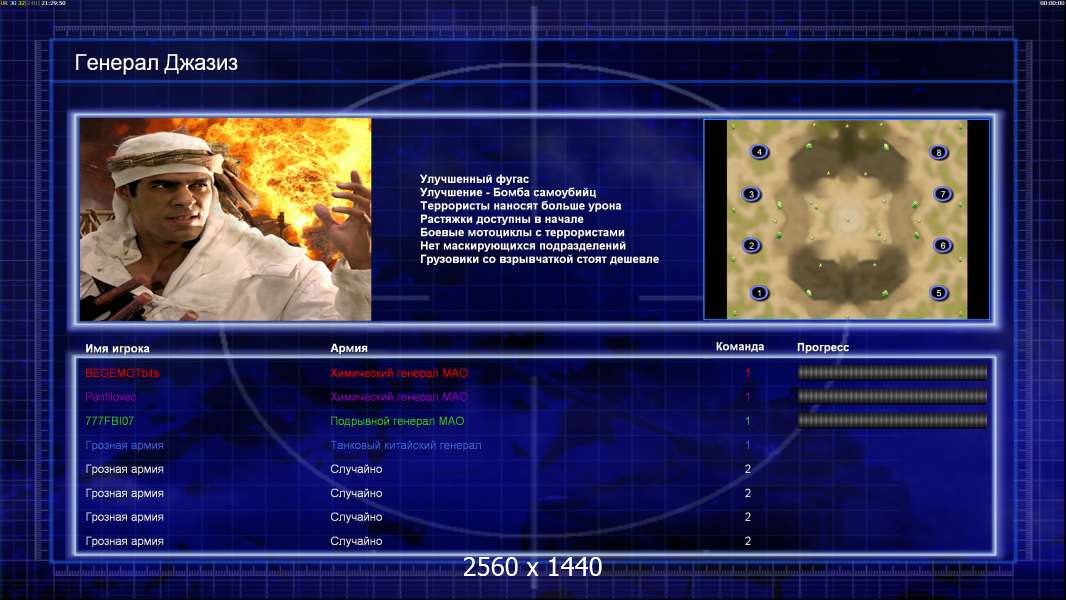Screen dimensions: 1066x600
Task: Click start position 5 on the minimap
Action: [x=939, y=293]
